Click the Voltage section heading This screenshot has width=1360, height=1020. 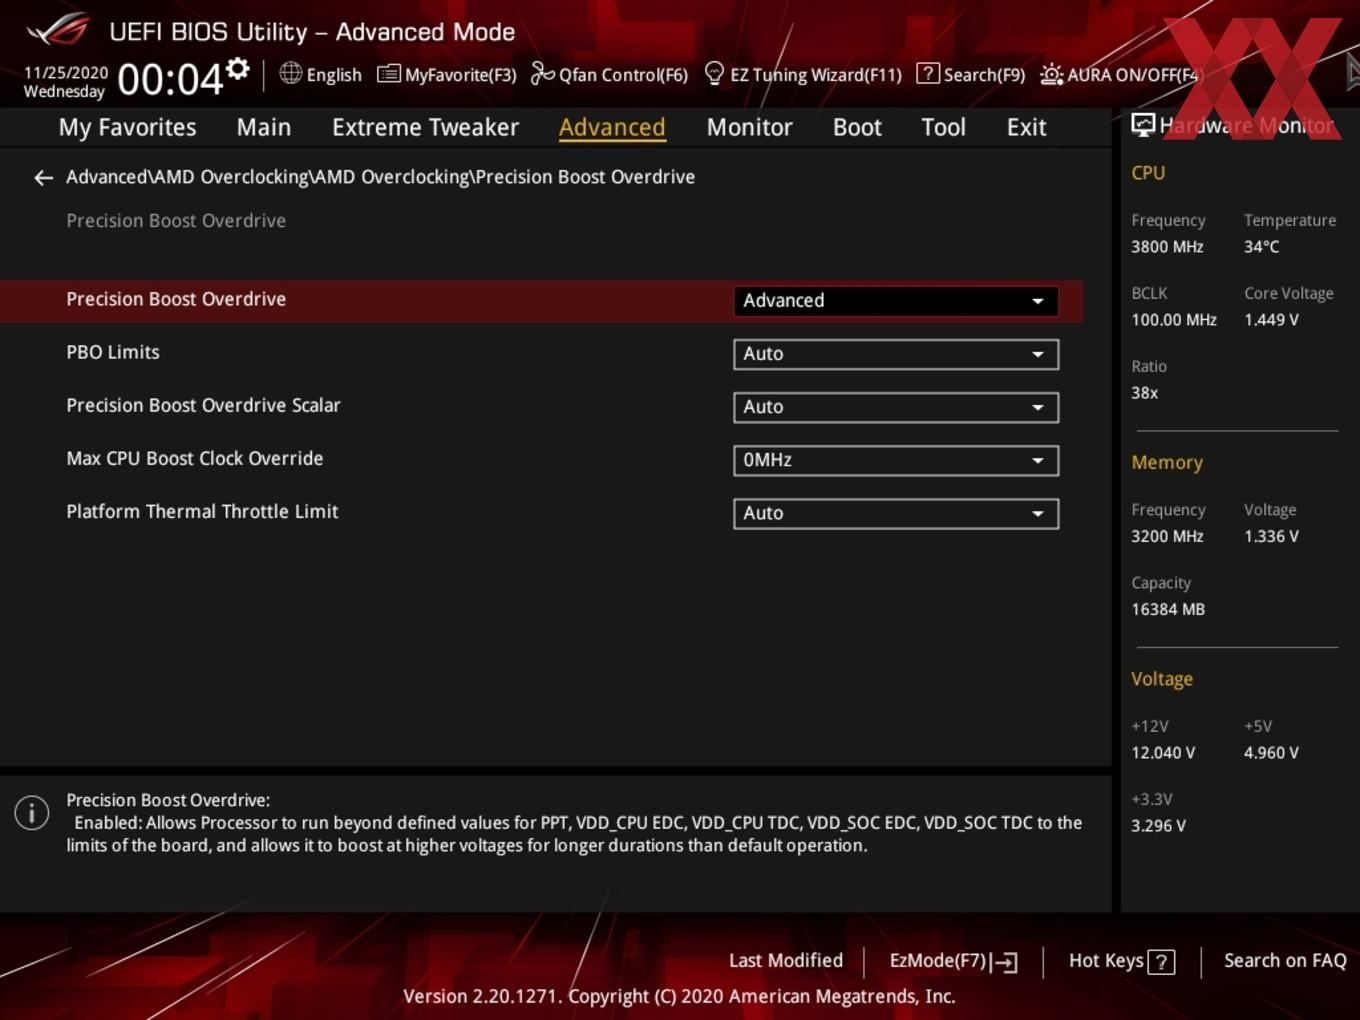pos(1162,679)
